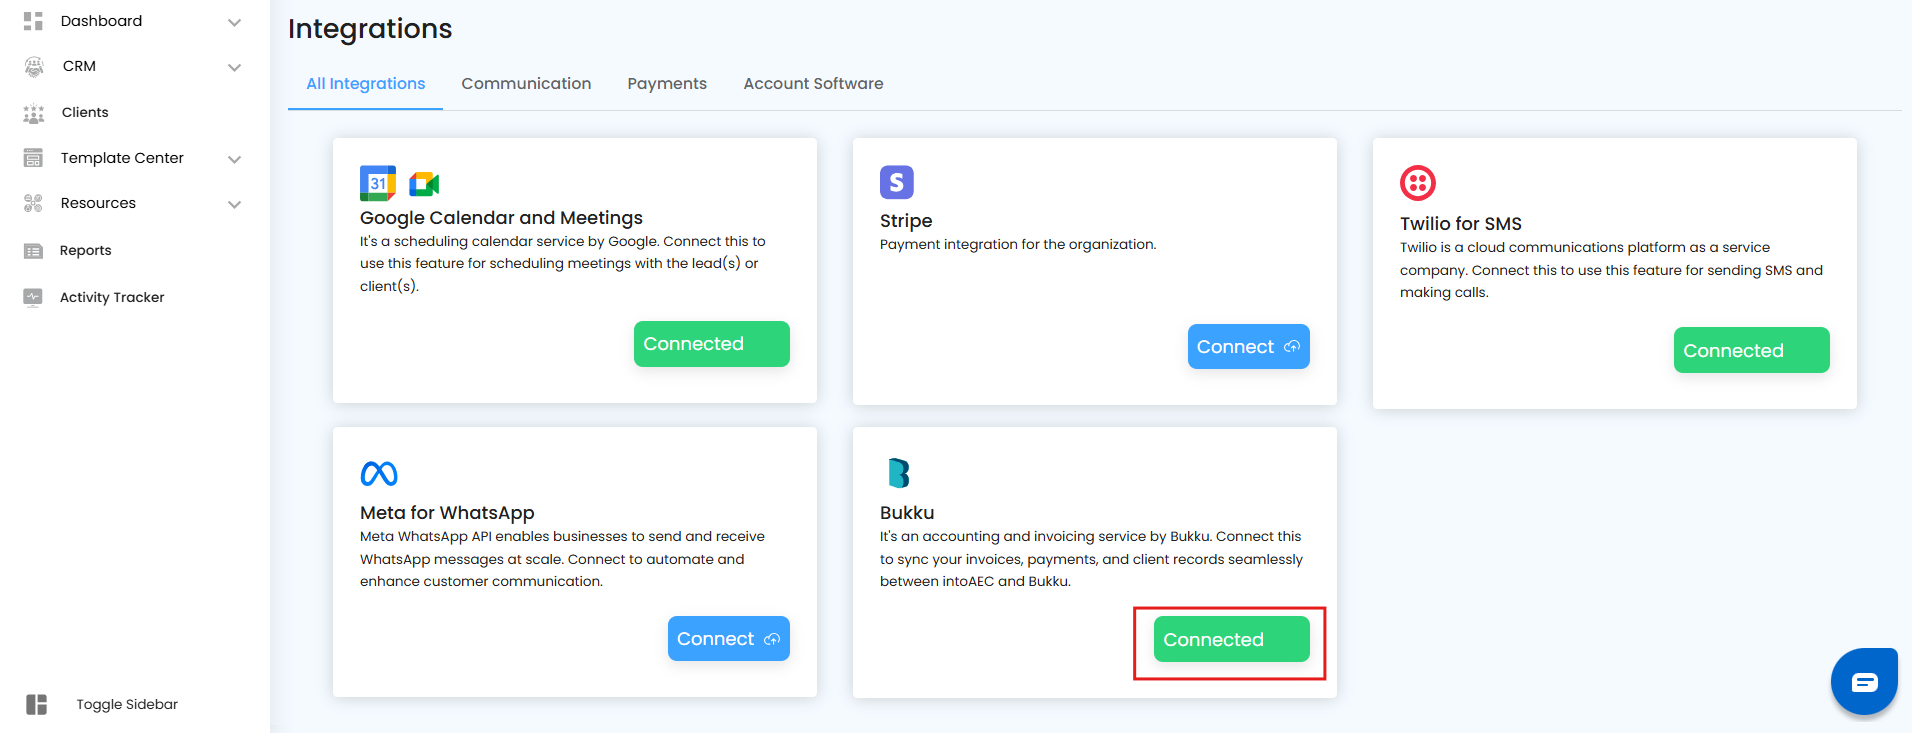Click the Google Meet camera icon
This screenshot has height=733, width=1912.
424,184
